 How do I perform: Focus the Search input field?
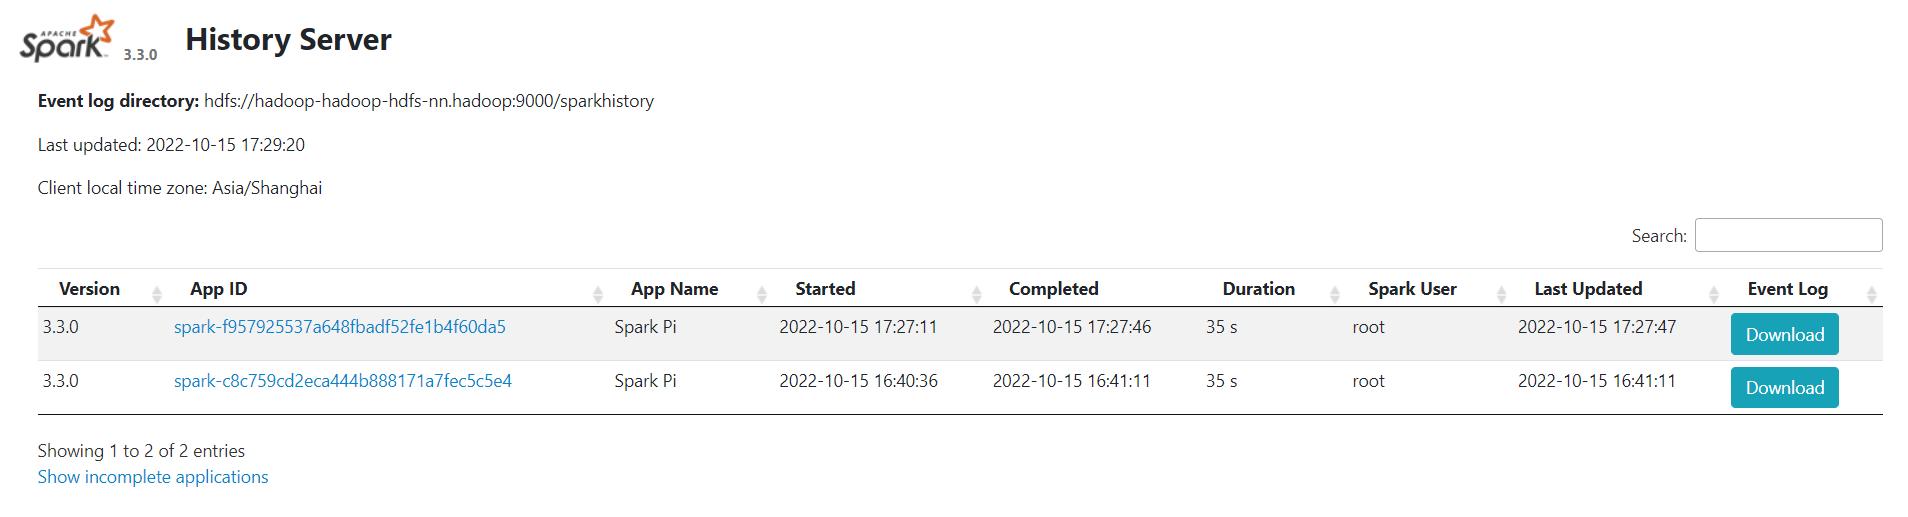coord(1788,235)
